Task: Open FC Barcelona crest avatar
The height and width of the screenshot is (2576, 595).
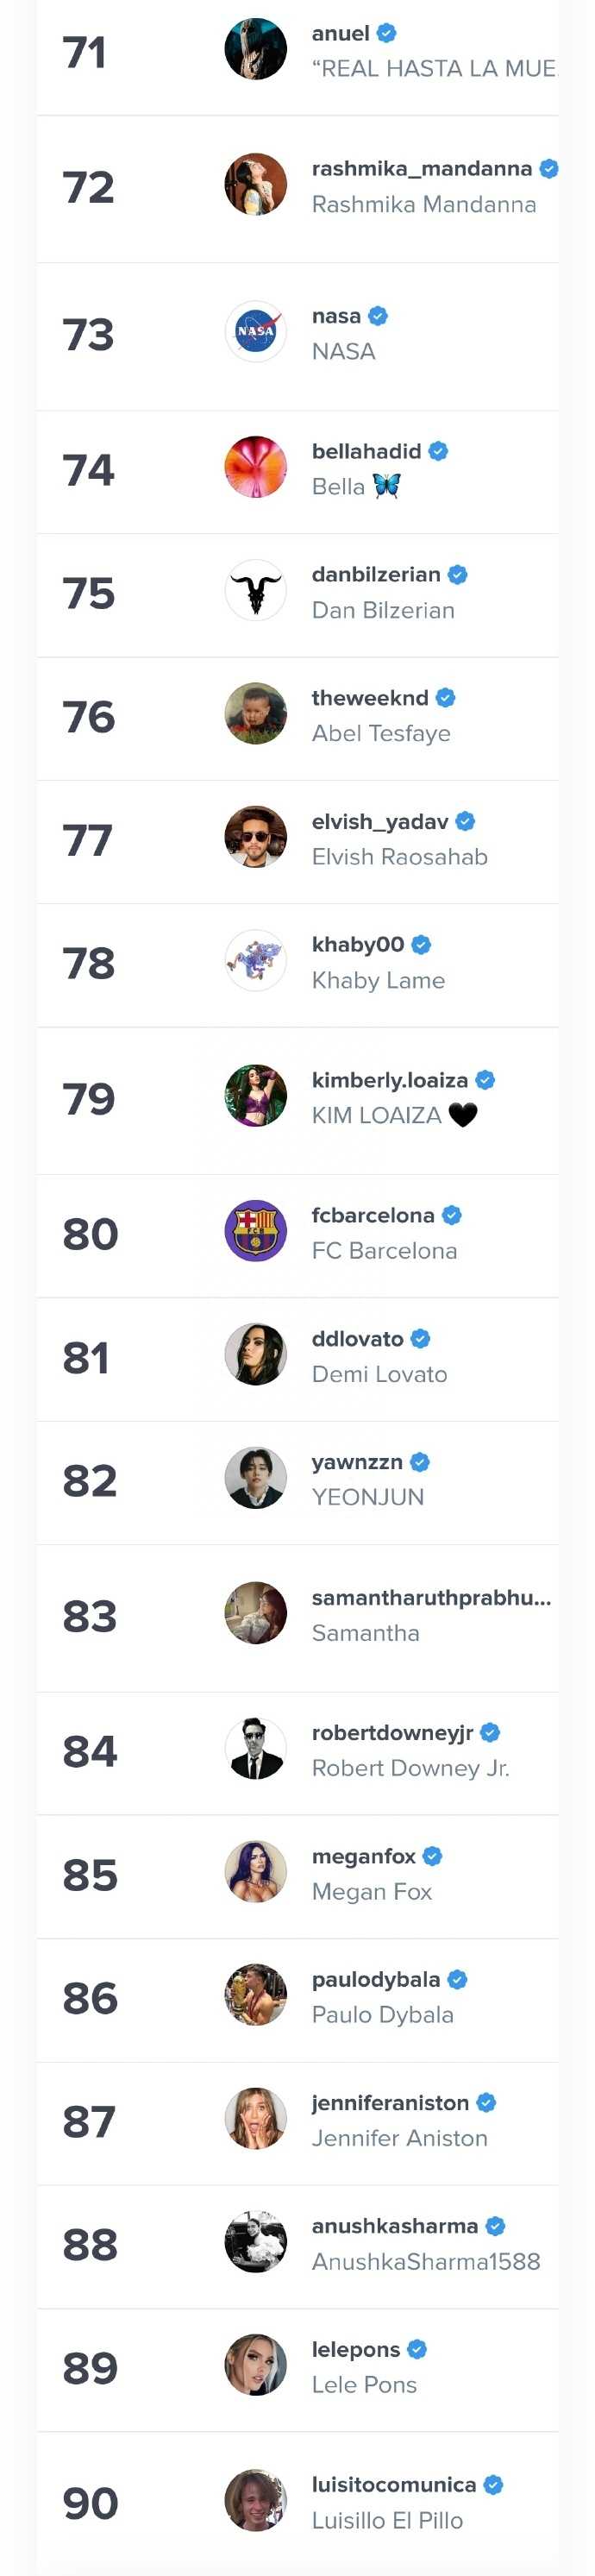Action: 255,1231
